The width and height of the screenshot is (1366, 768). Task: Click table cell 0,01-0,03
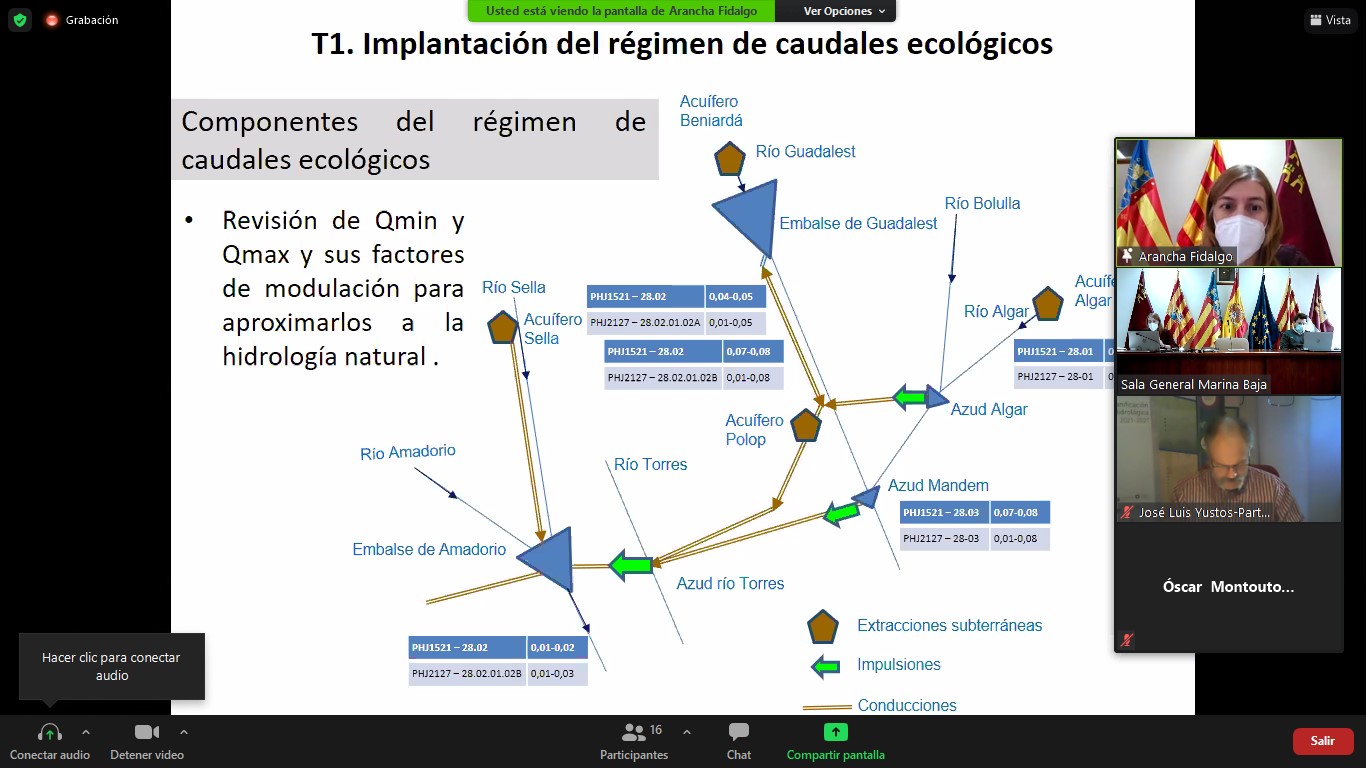pos(558,674)
